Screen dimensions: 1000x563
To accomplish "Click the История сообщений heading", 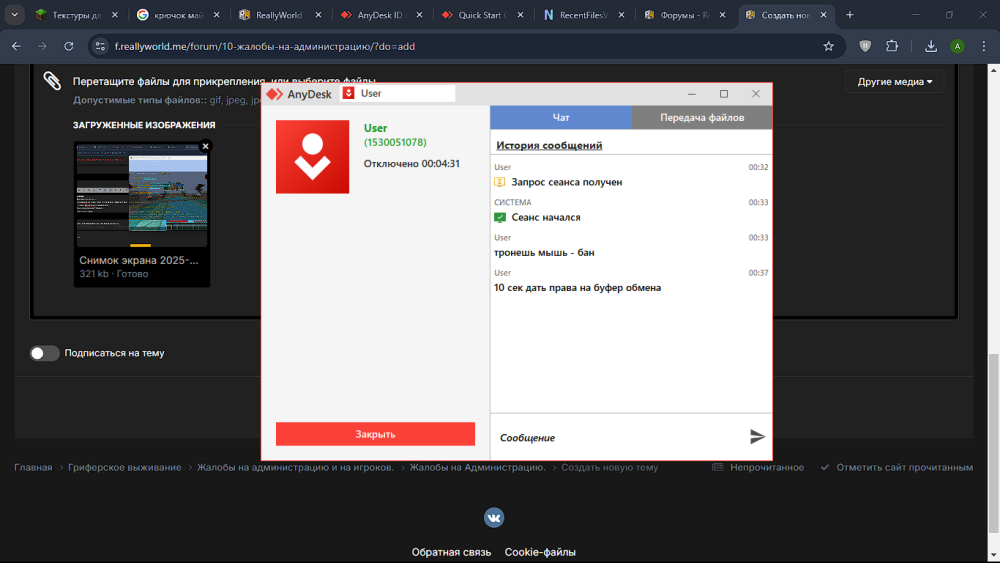I will pyautogui.click(x=549, y=145).
